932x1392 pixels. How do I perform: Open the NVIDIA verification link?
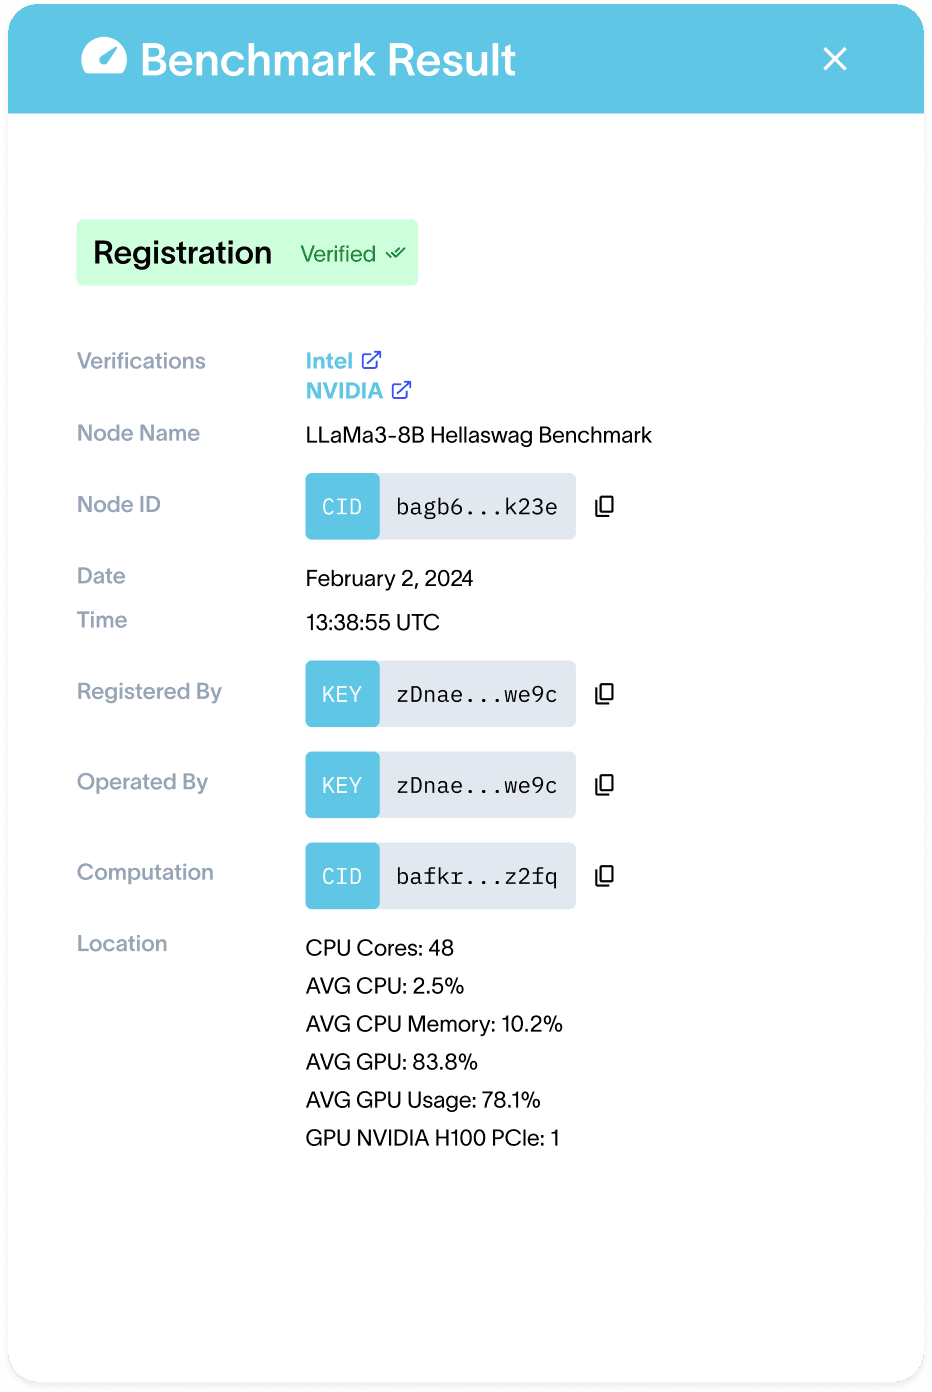(x=344, y=391)
